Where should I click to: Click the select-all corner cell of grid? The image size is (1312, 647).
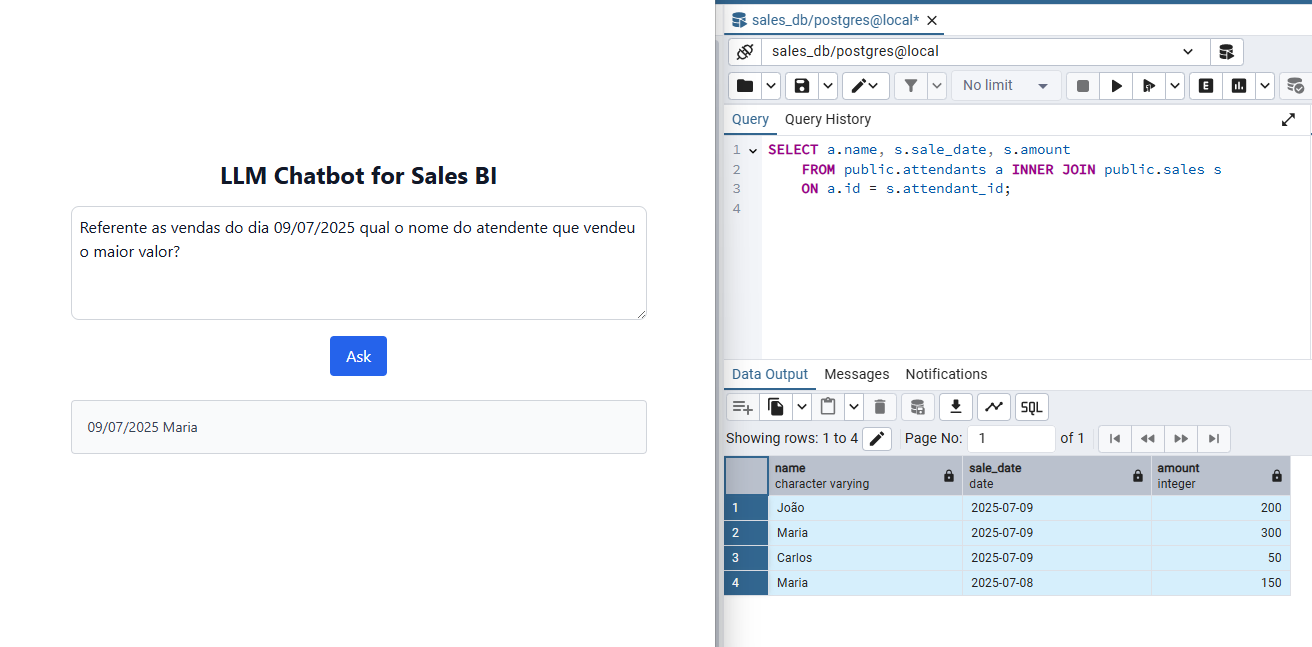click(x=746, y=476)
